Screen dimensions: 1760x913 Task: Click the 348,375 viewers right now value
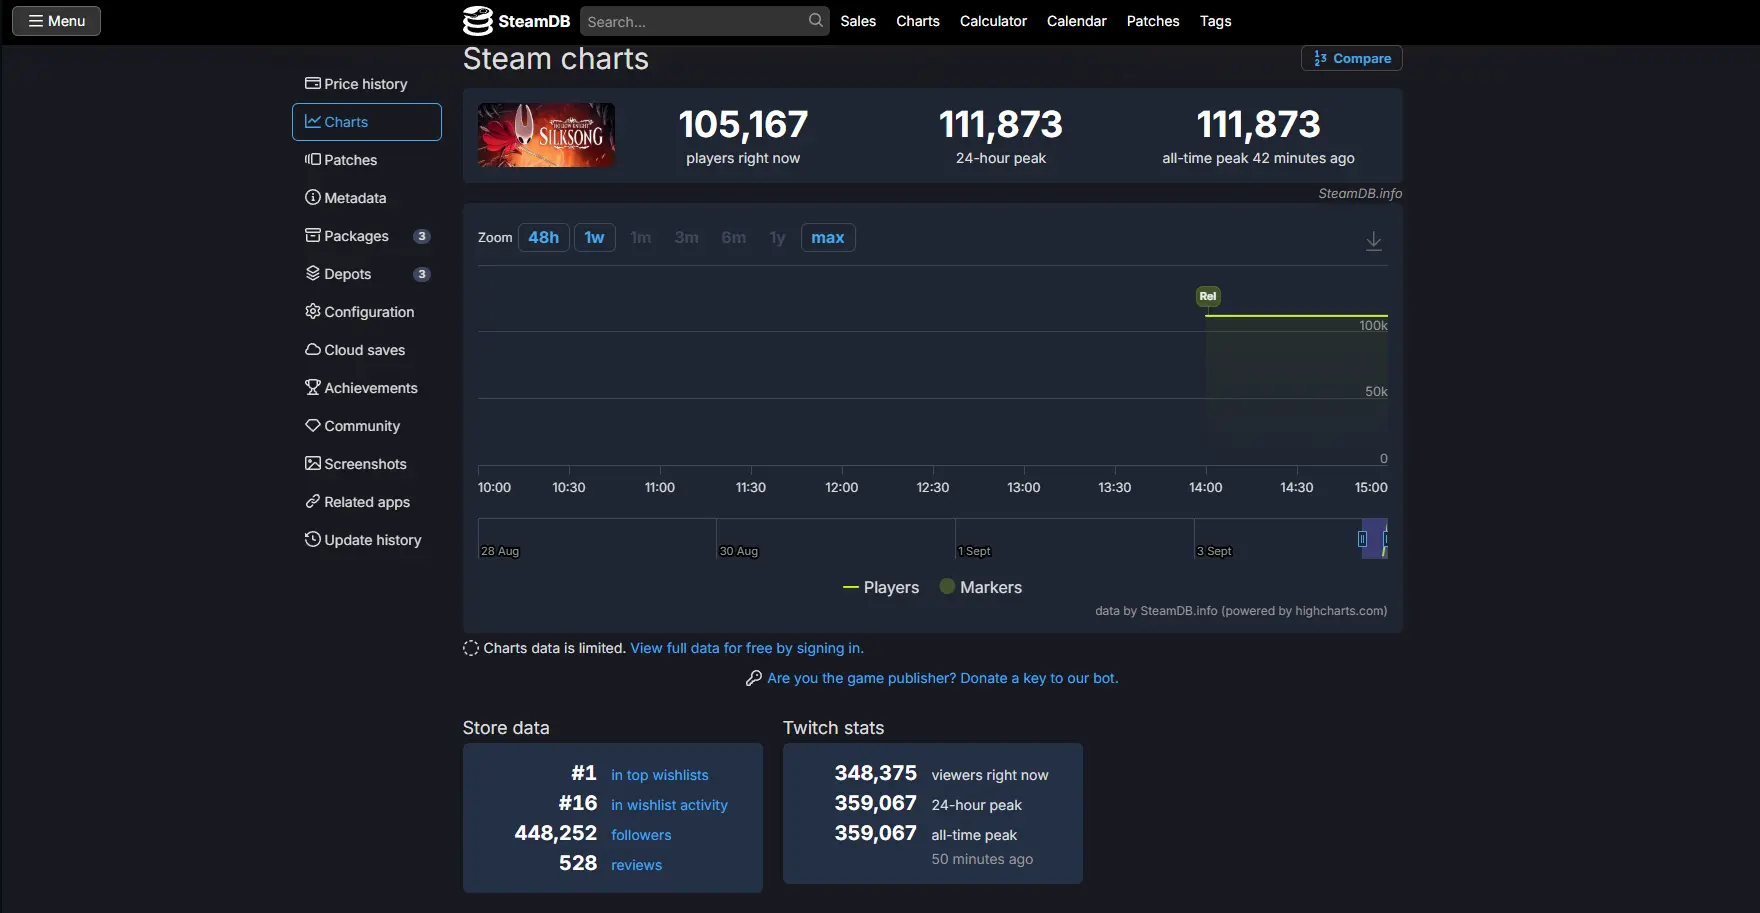[x=875, y=773]
